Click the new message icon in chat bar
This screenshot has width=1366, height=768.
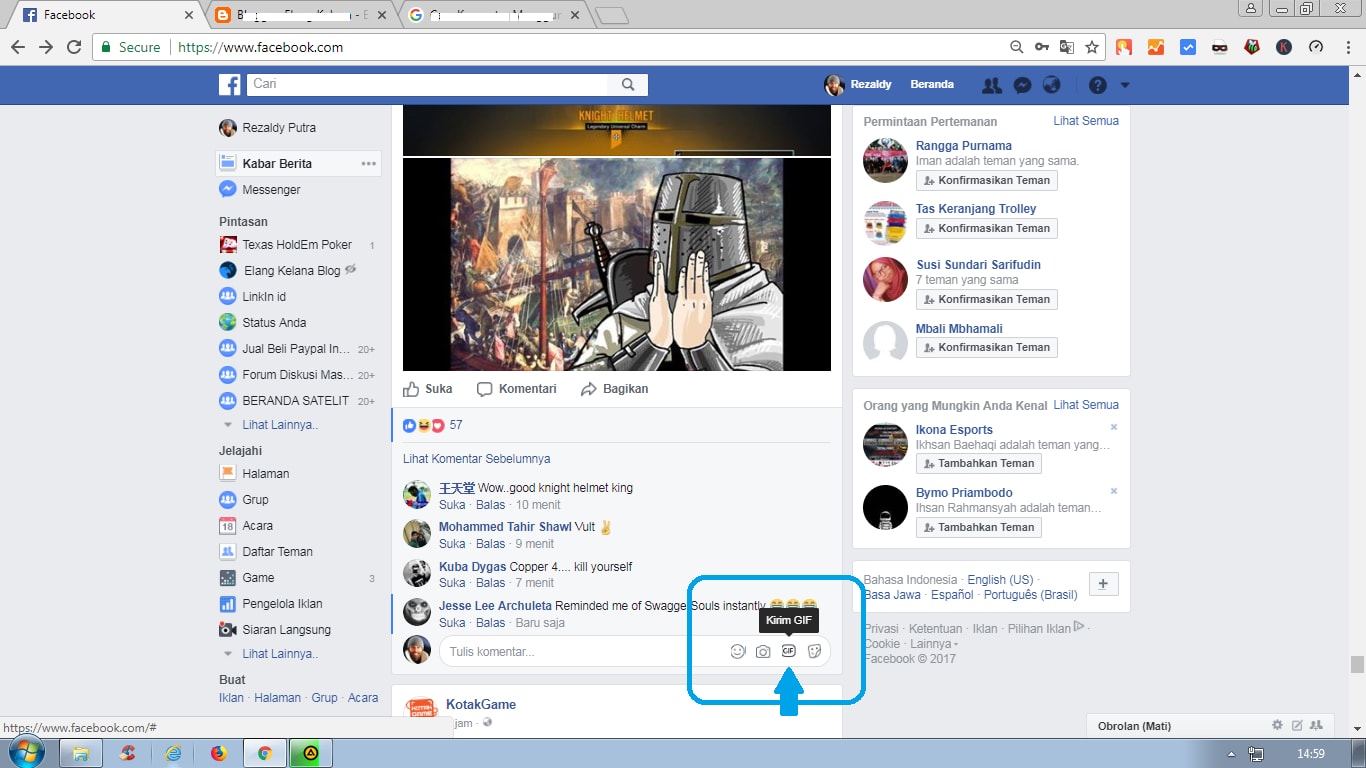click(x=1297, y=726)
